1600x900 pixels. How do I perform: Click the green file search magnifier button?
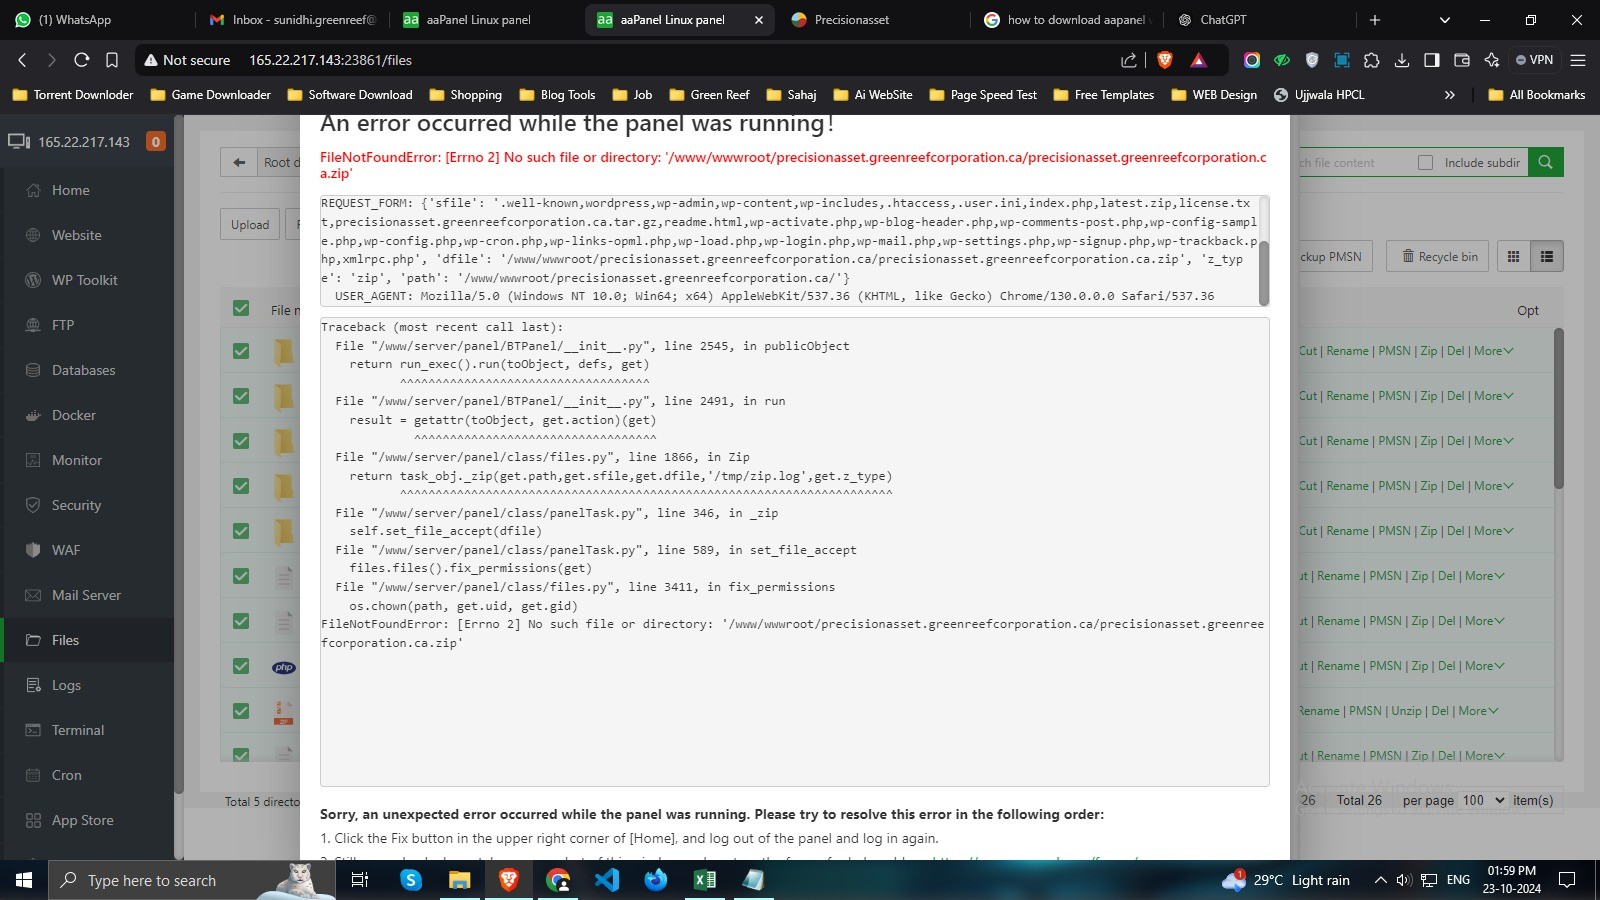click(1545, 162)
